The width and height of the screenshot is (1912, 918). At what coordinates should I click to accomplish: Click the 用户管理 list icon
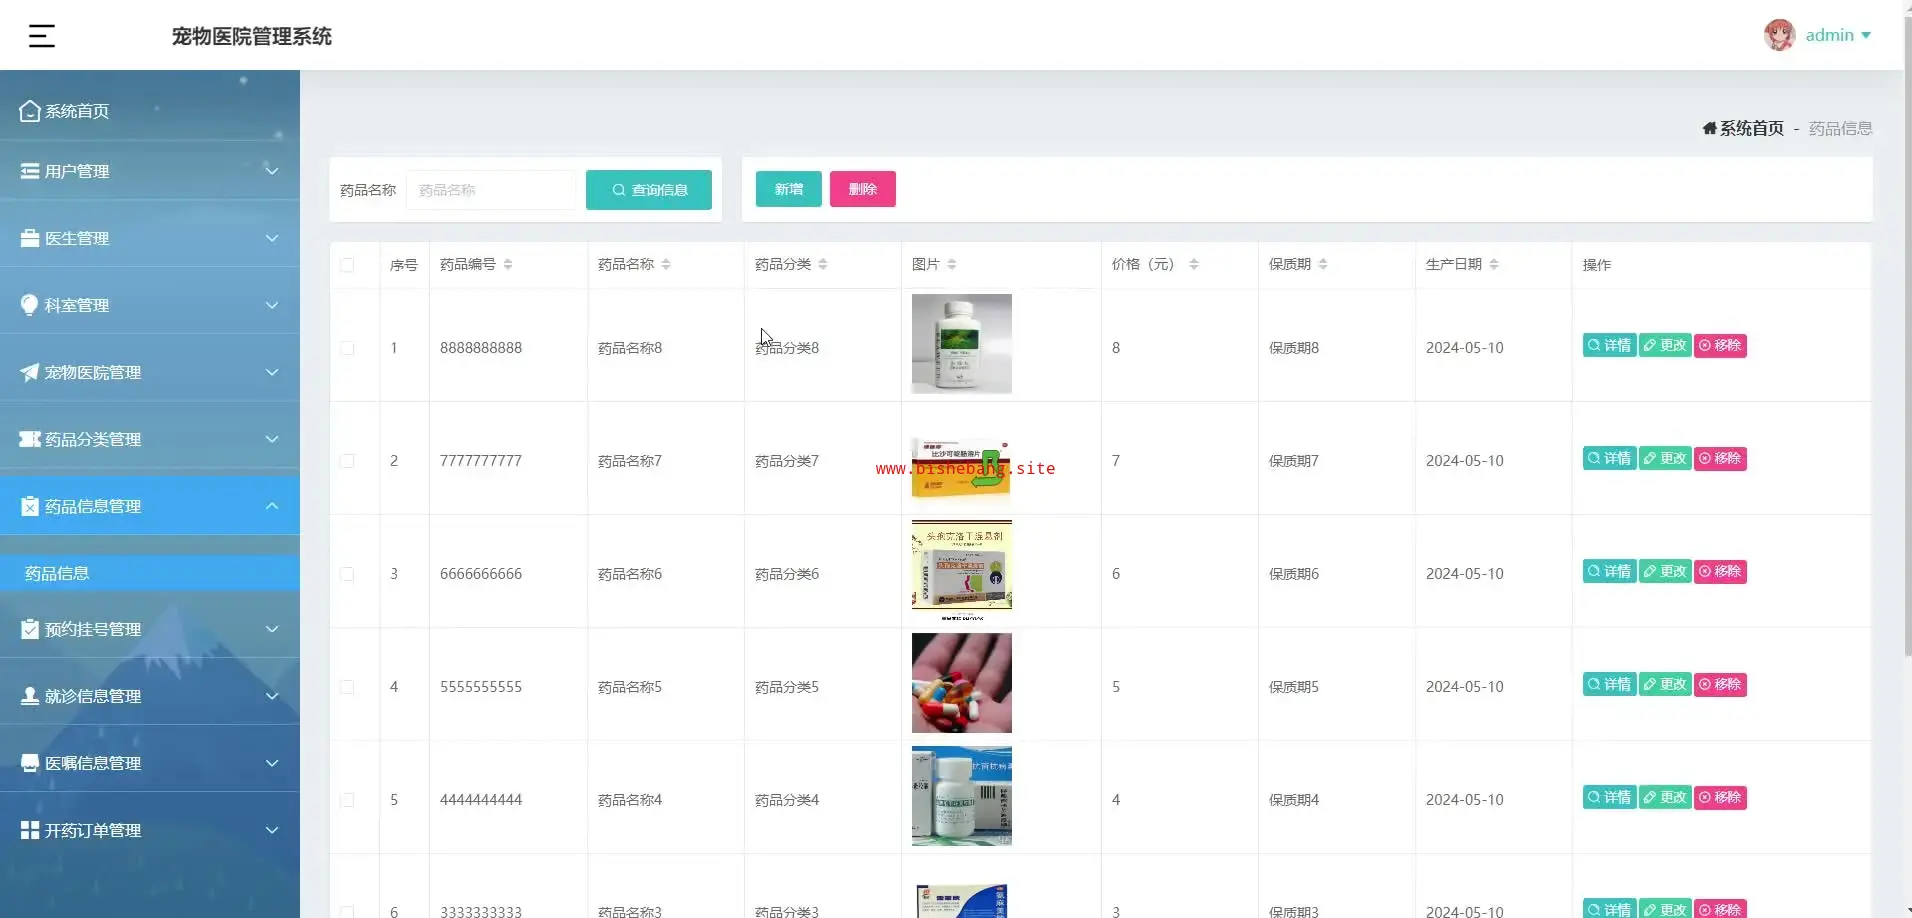(30, 171)
